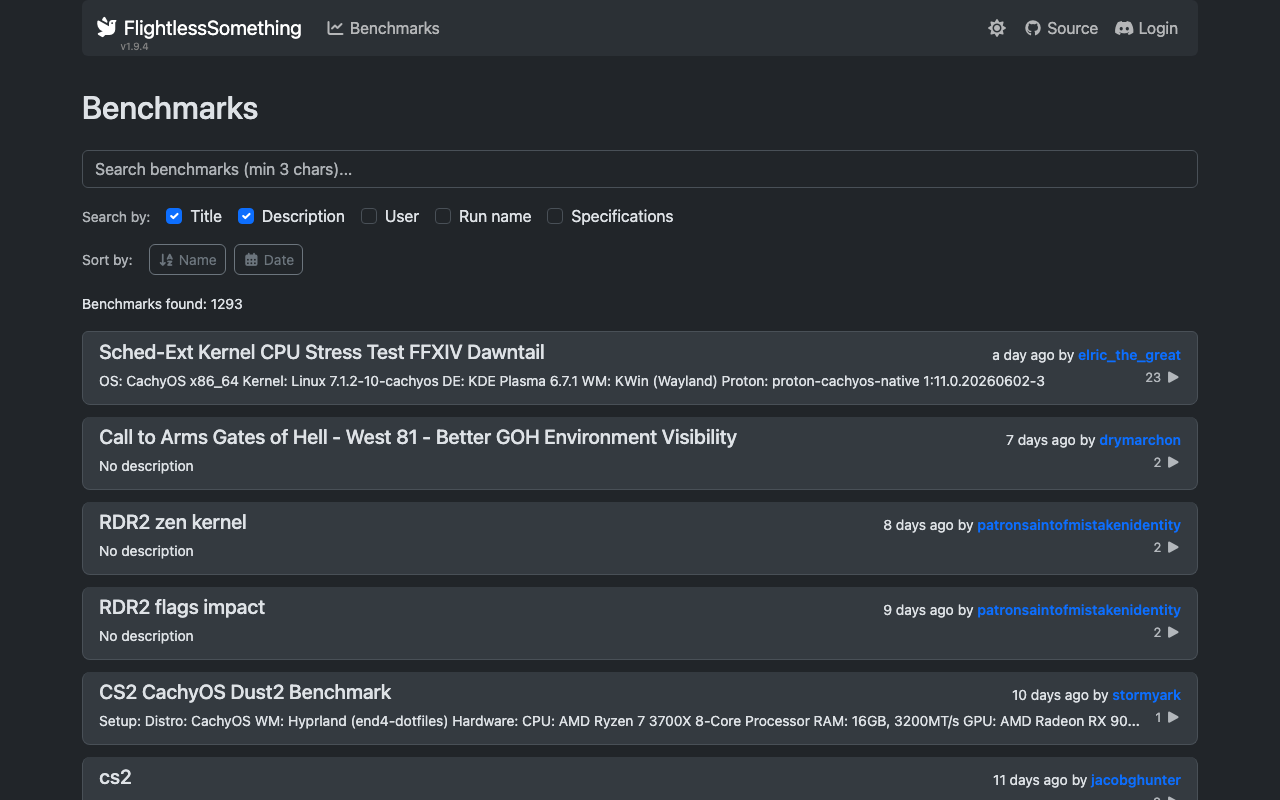Click run-count play icon on CS2 CachyOS Dust2 row
The height and width of the screenshot is (800, 1280).
(1174, 717)
